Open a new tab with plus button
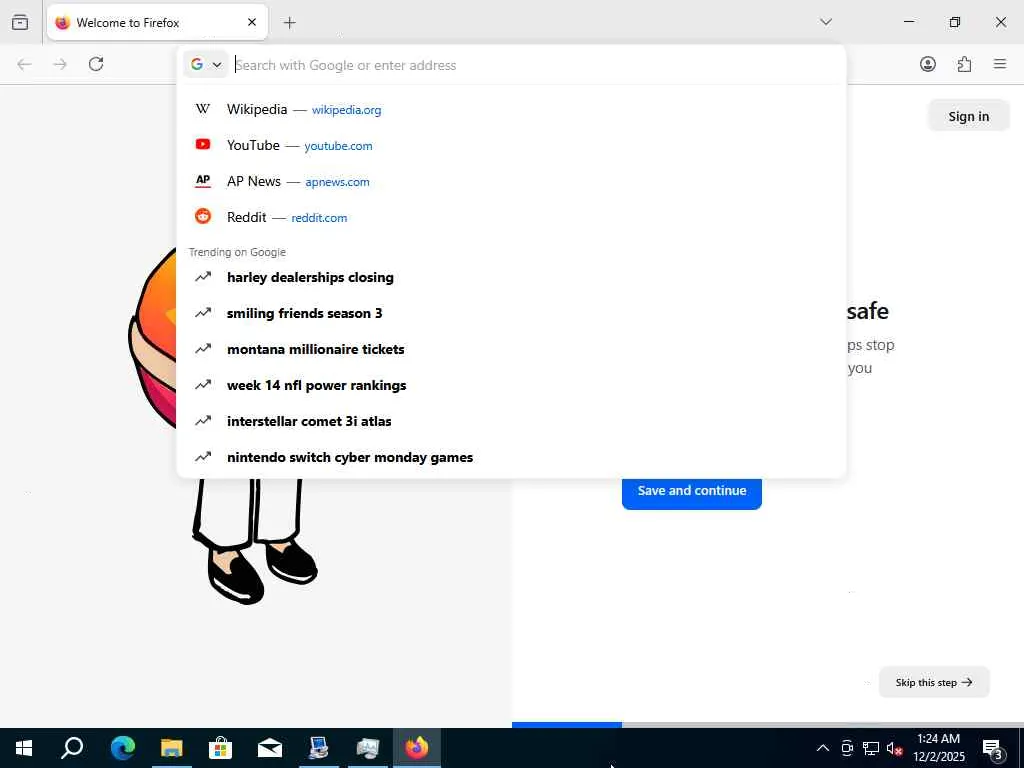The height and width of the screenshot is (768, 1024). [289, 23]
